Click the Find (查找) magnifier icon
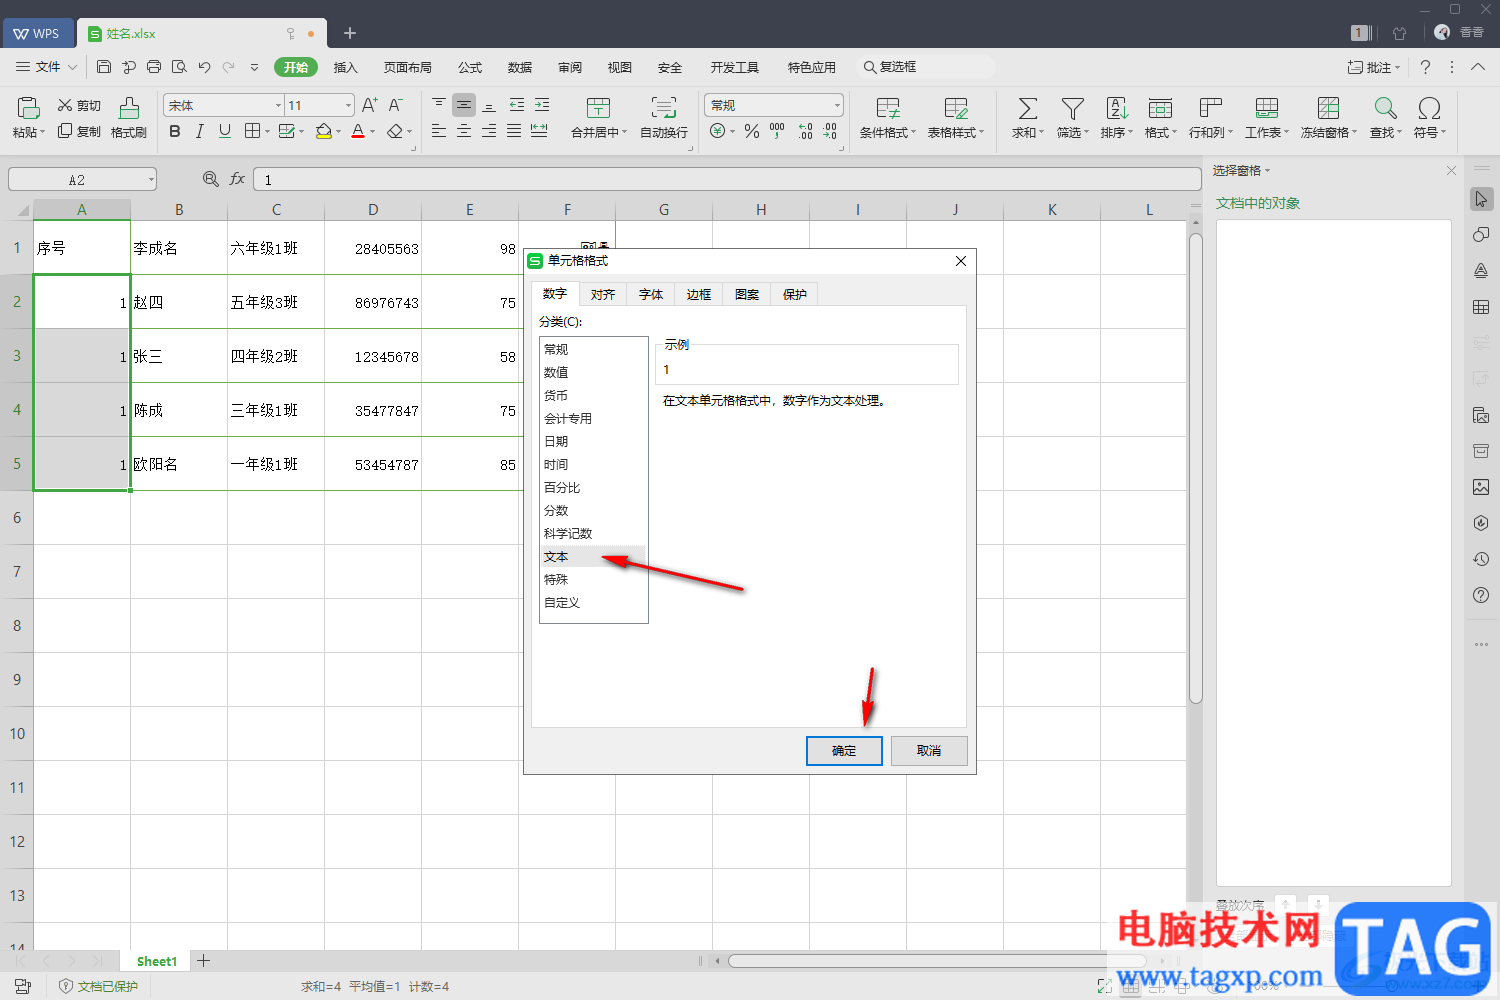The width and height of the screenshot is (1500, 1000). 1385,108
